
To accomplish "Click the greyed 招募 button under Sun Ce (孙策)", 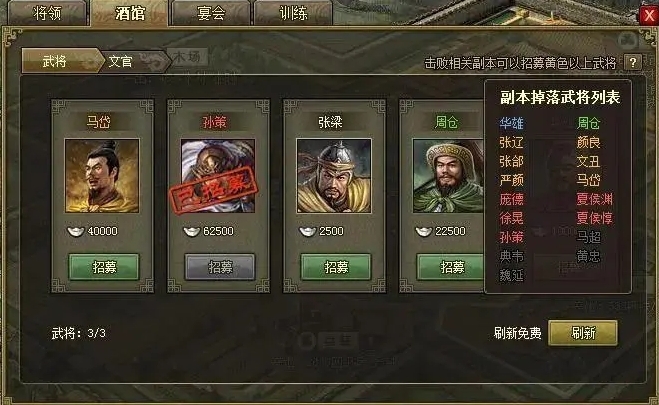I will (220, 267).
